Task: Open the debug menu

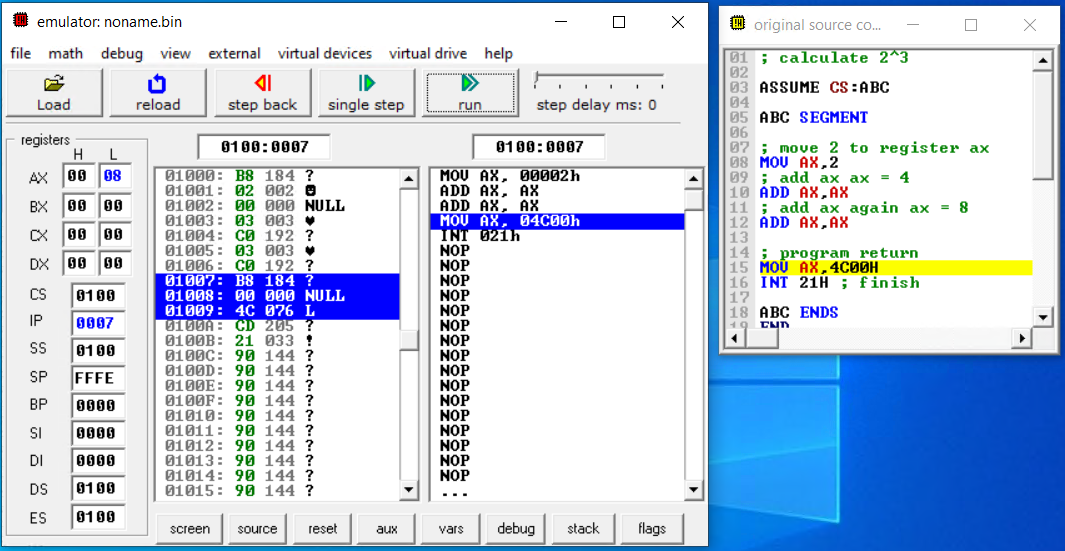Action: pyautogui.click(x=122, y=54)
